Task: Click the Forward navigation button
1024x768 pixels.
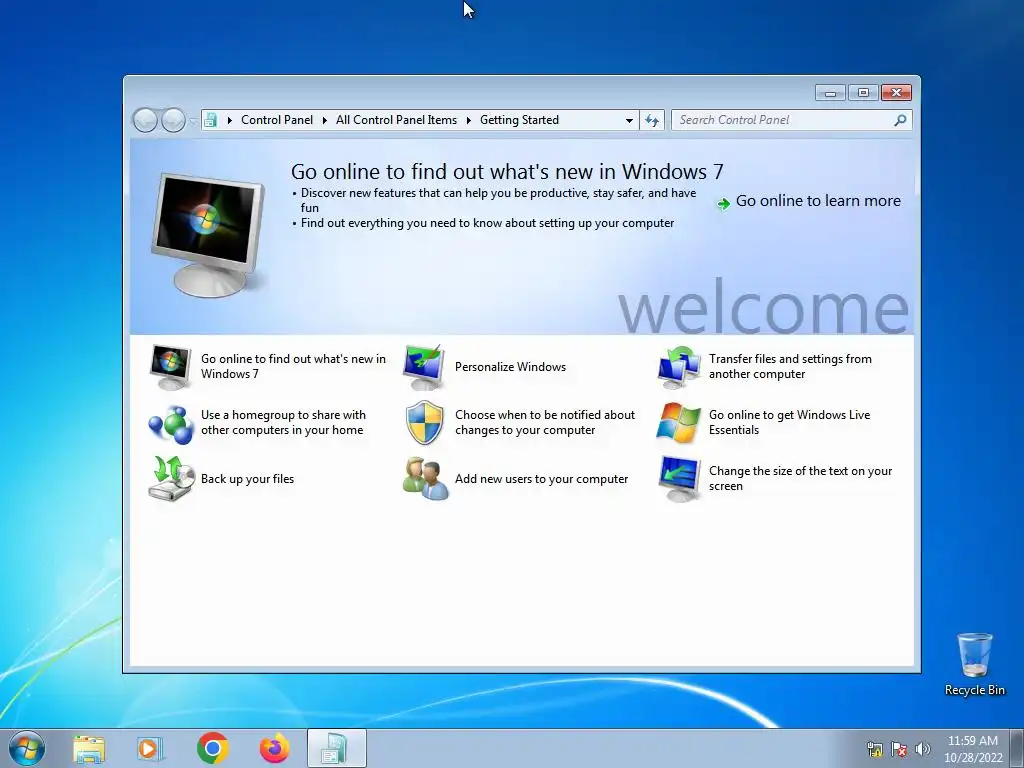Action: coord(173,120)
